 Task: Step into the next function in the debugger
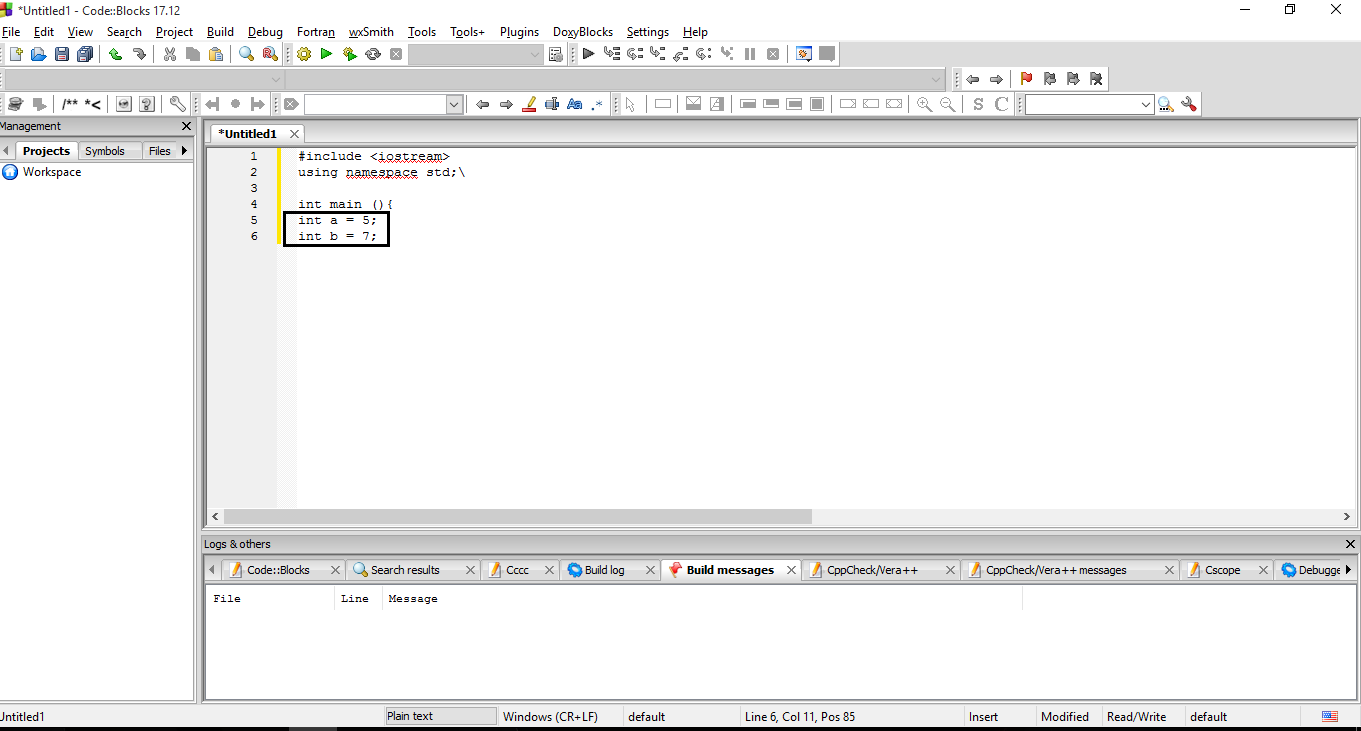point(656,53)
